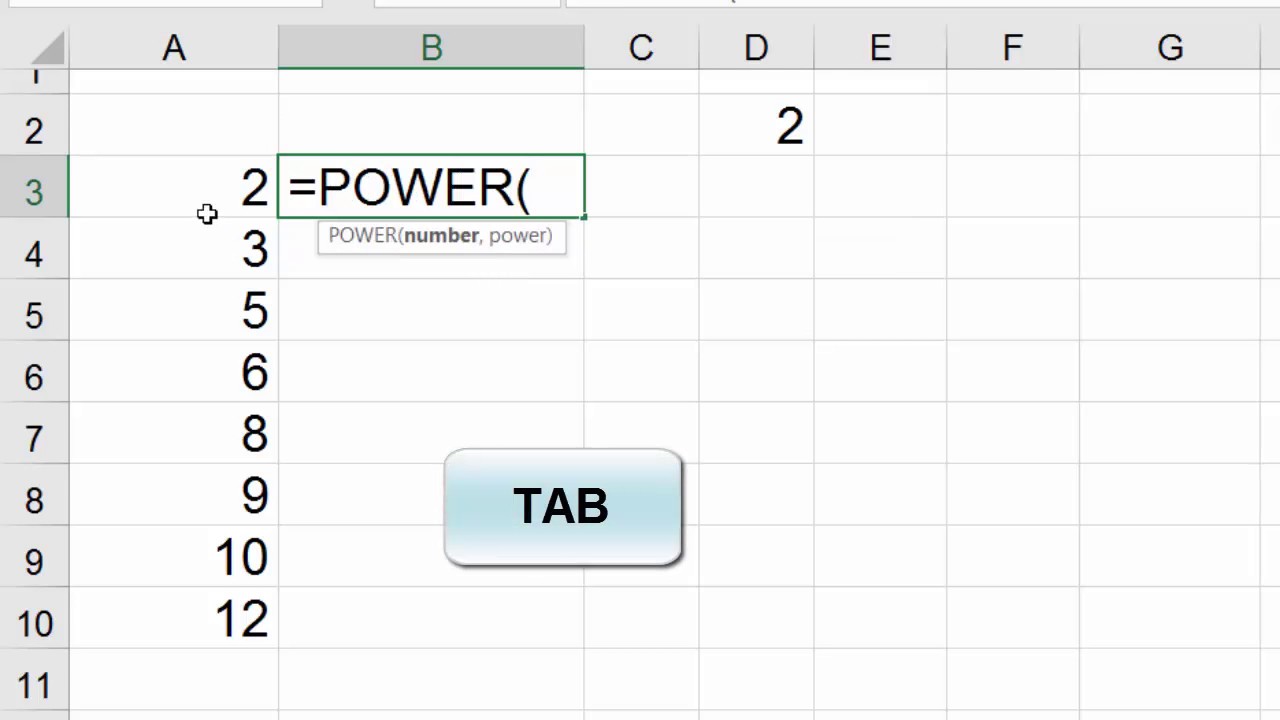Image resolution: width=1280 pixels, height=720 pixels.
Task: Click the number argument in tooltip
Action: (441, 235)
